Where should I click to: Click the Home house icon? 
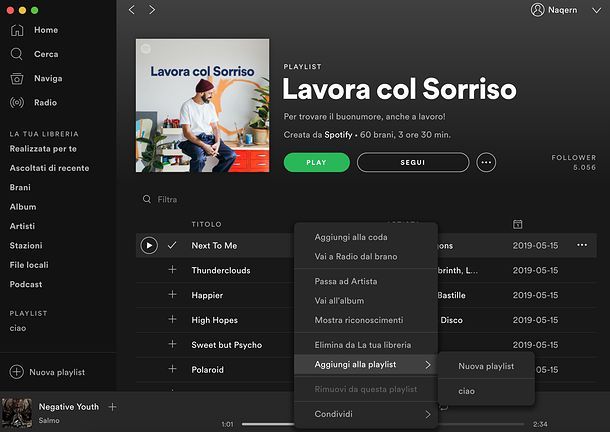tap(17, 30)
